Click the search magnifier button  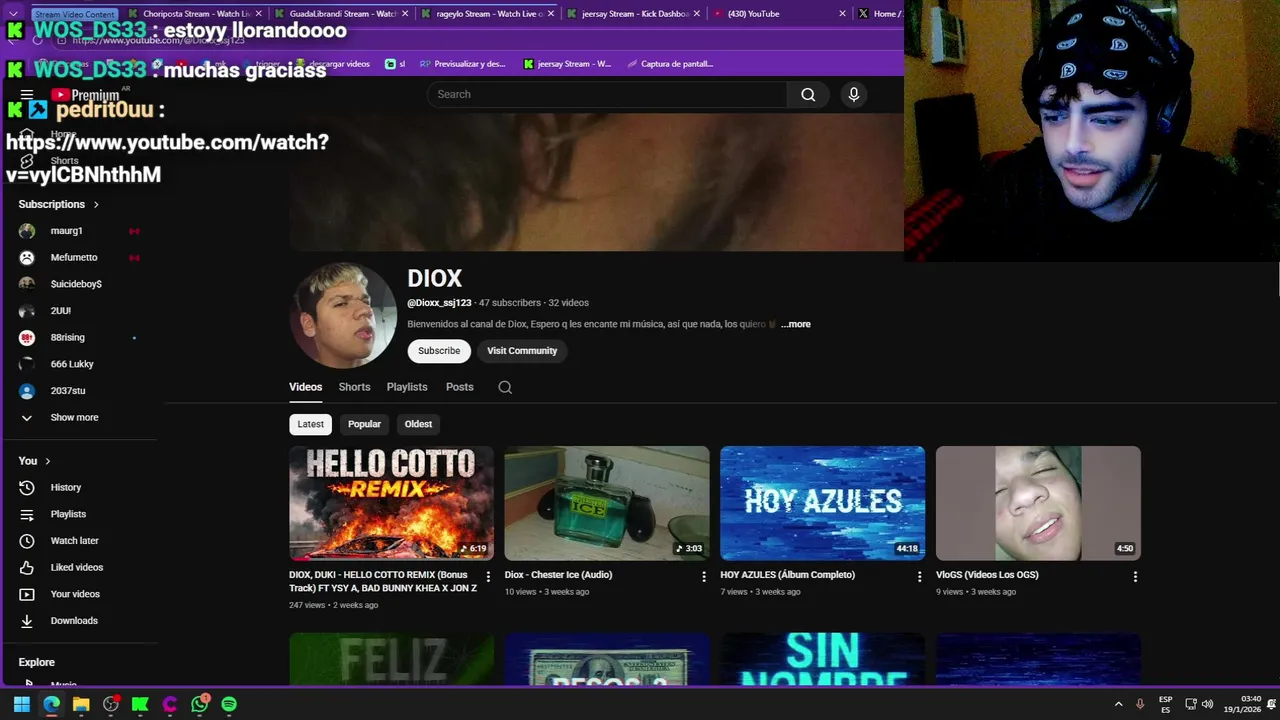(x=808, y=94)
